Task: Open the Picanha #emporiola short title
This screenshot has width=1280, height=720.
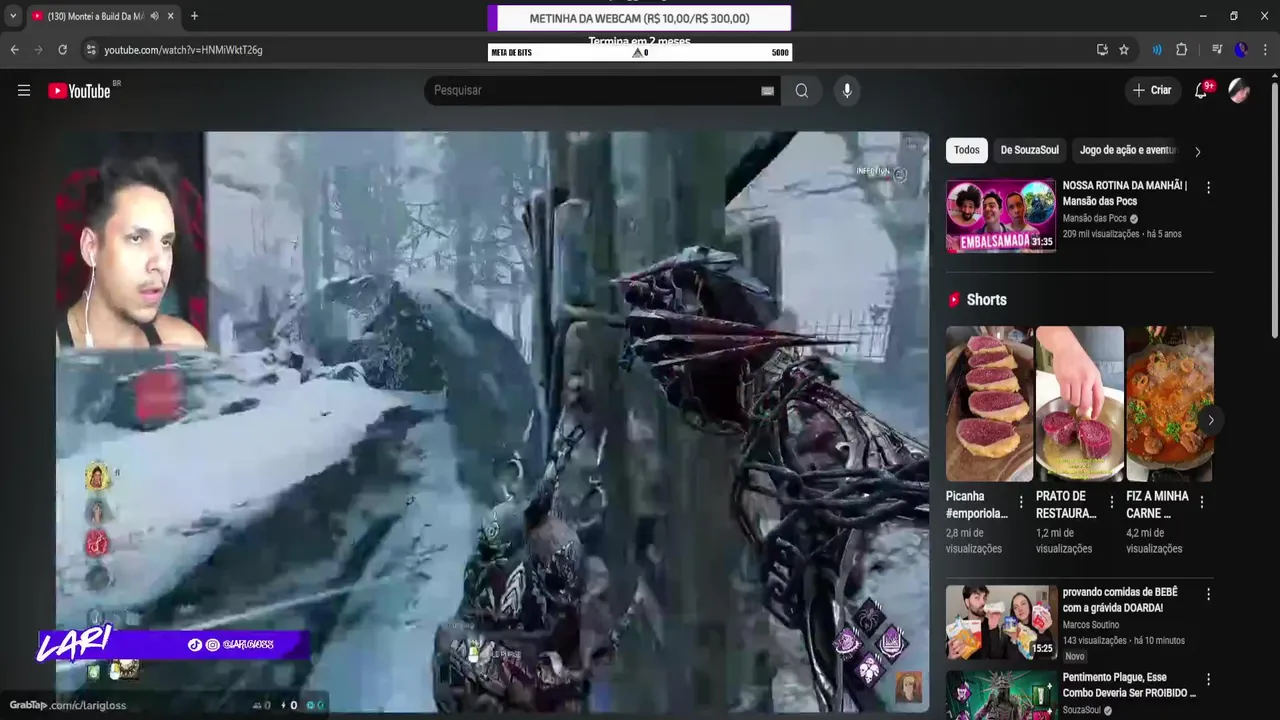Action: 977,505
